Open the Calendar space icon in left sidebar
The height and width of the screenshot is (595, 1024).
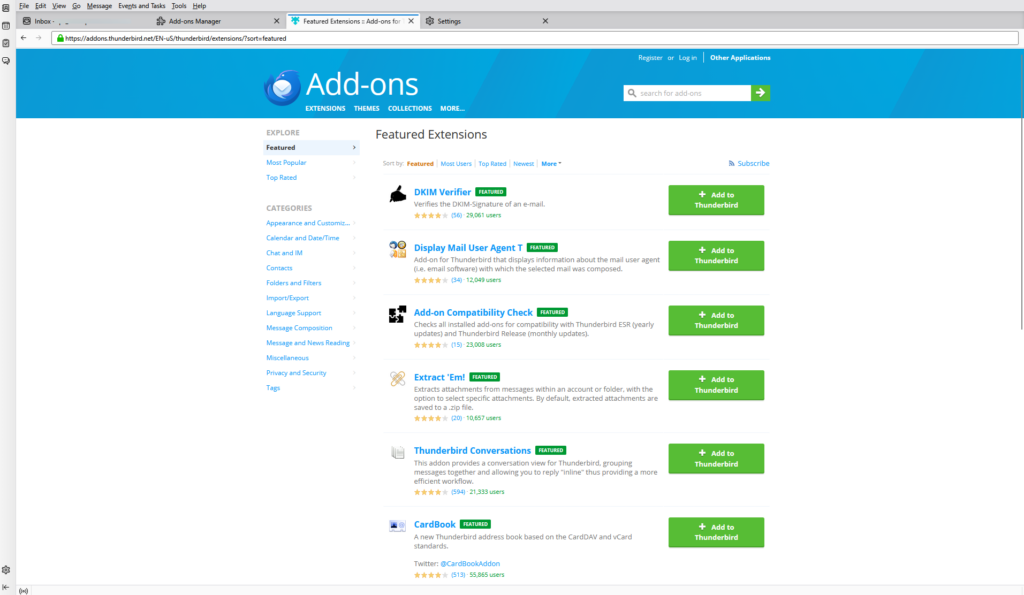click(x=6, y=26)
